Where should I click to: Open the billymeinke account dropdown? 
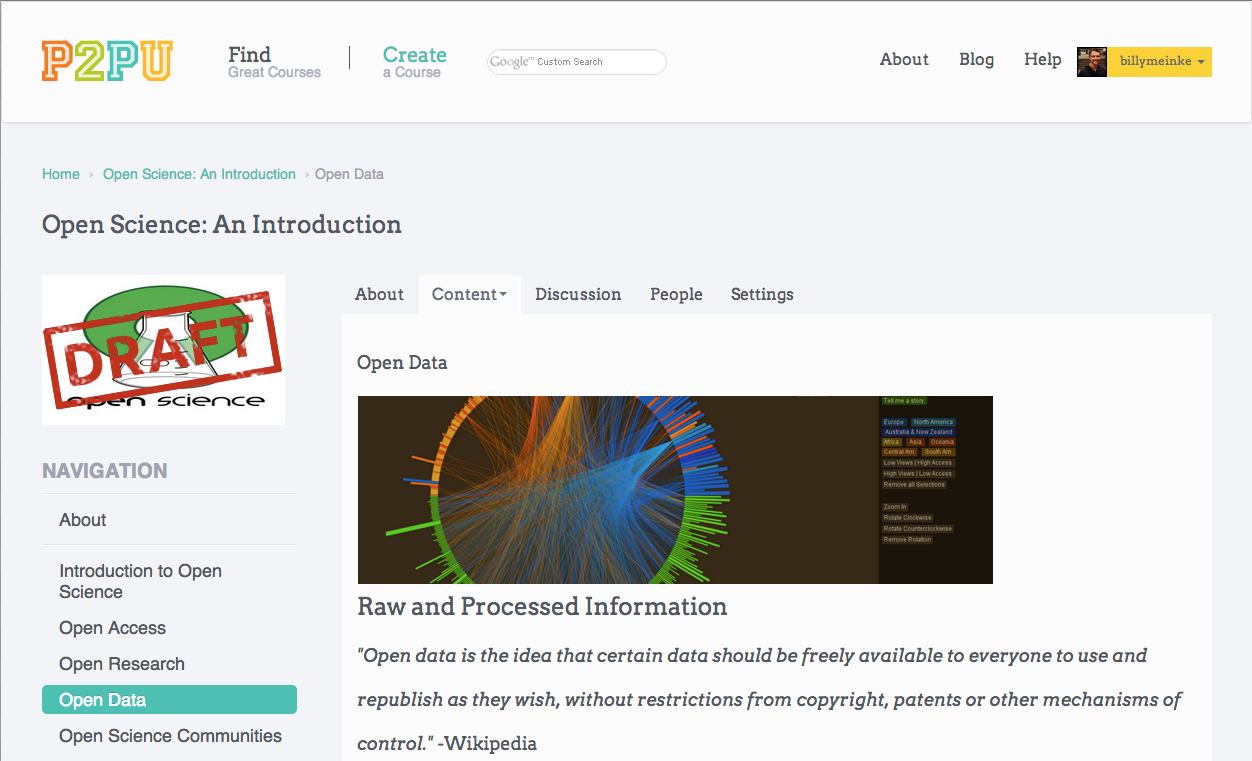(x=1158, y=61)
